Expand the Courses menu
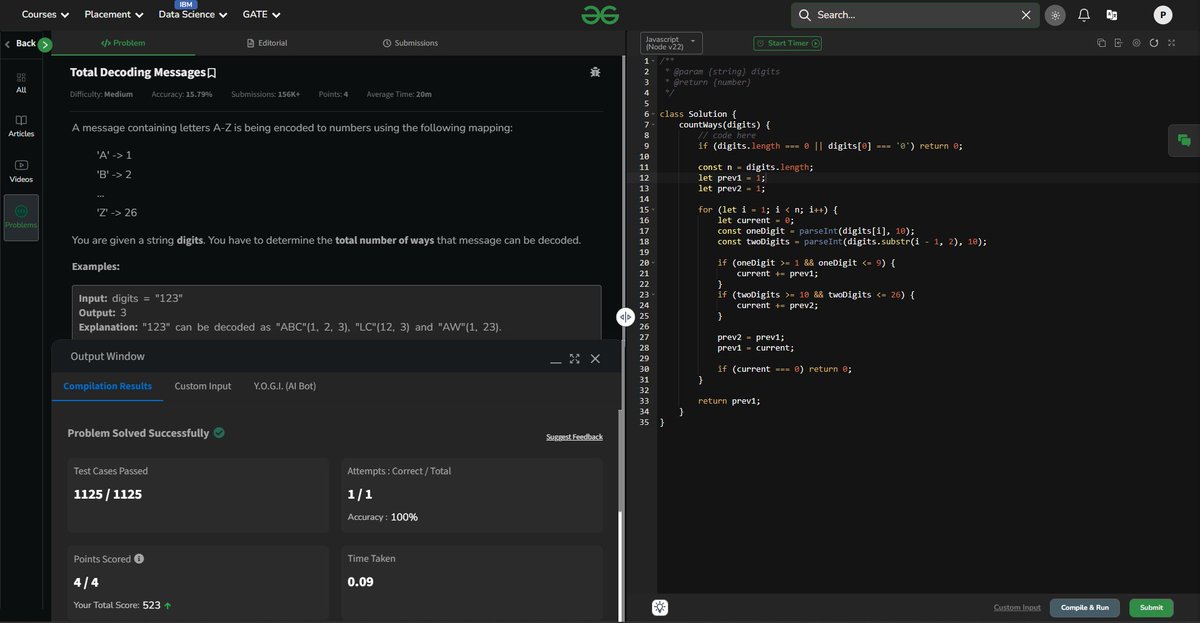 [46, 15]
